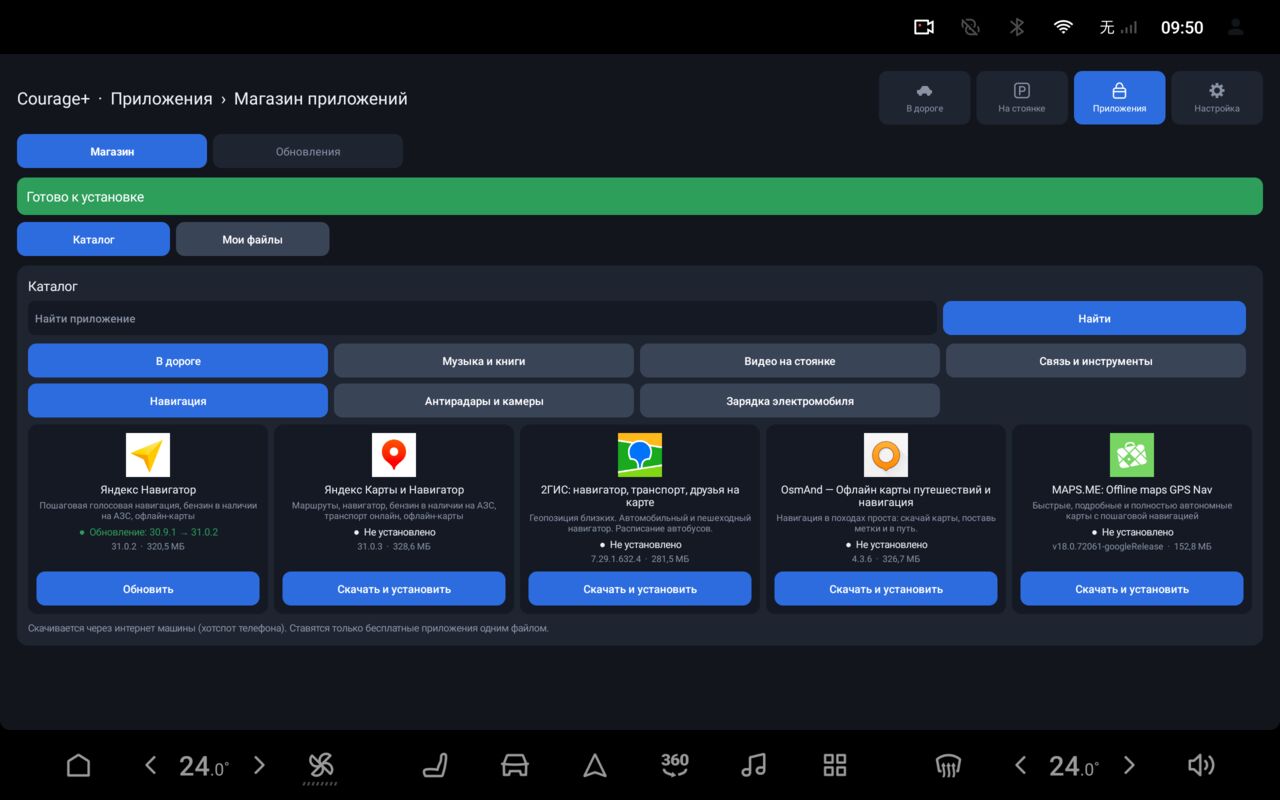Open the music note icon
The height and width of the screenshot is (800, 1280).
(754, 766)
